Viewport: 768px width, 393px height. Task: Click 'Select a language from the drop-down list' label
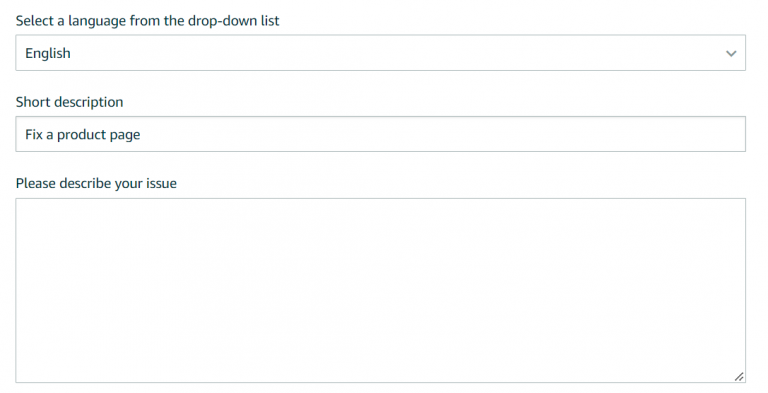147,21
